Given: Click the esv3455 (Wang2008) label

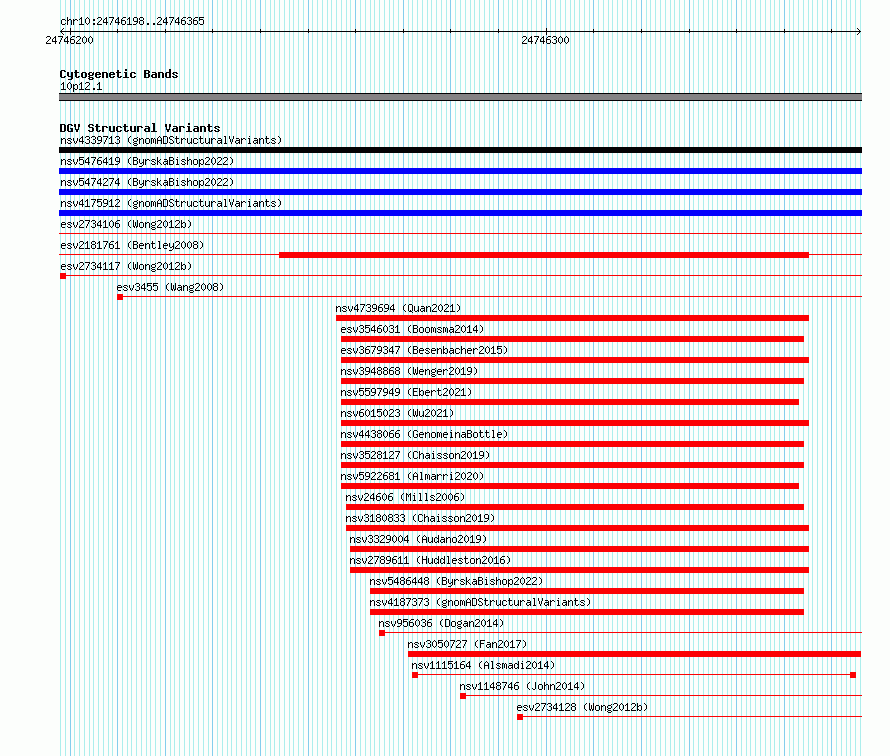Looking at the screenshot, I should coord(170,287).
